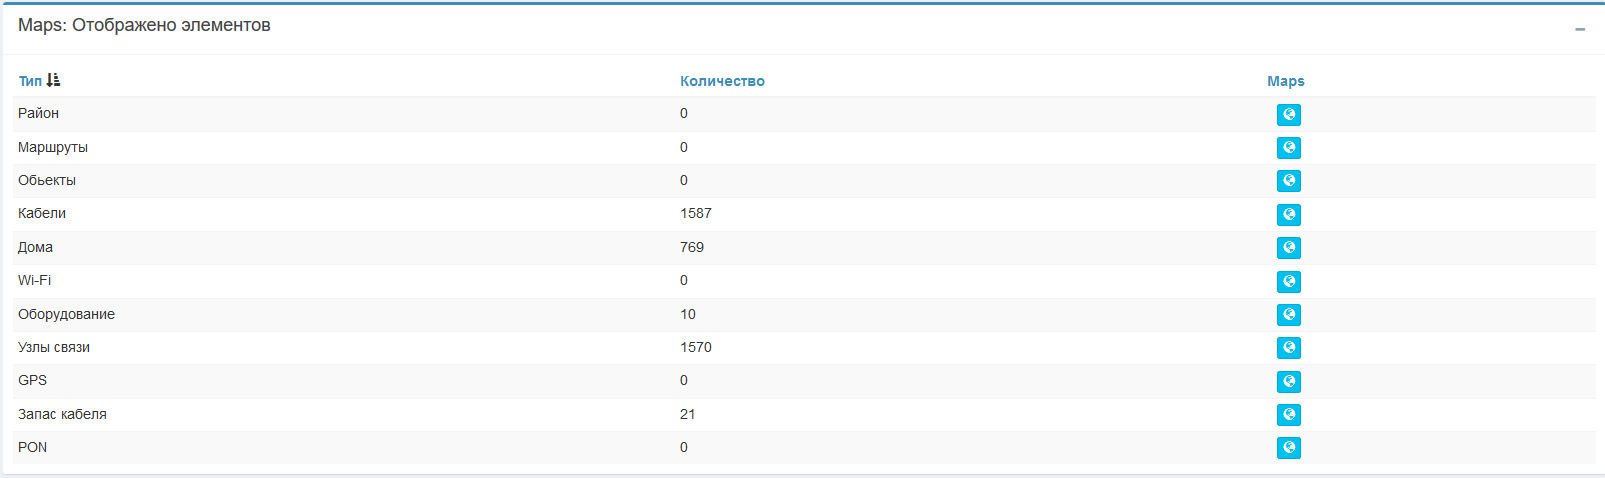Collapse the Maps panel with minus button
The height and width of the screenshot is (478, 1605).
1580,29
